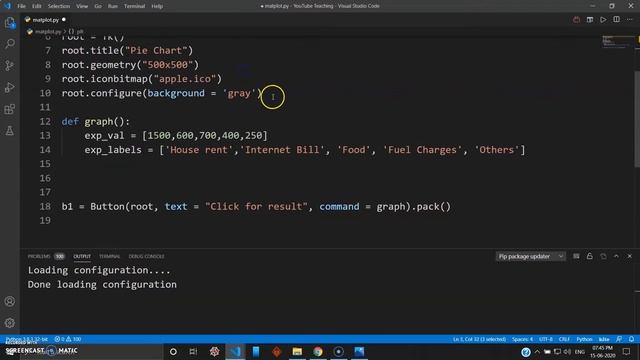Open the Go menu
The height and width of the screenshot is (360, 640).
coord(98,6)
